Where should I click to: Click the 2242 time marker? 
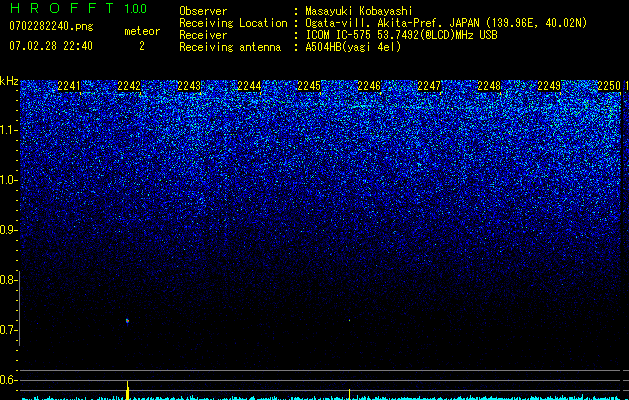click(129, 86)
